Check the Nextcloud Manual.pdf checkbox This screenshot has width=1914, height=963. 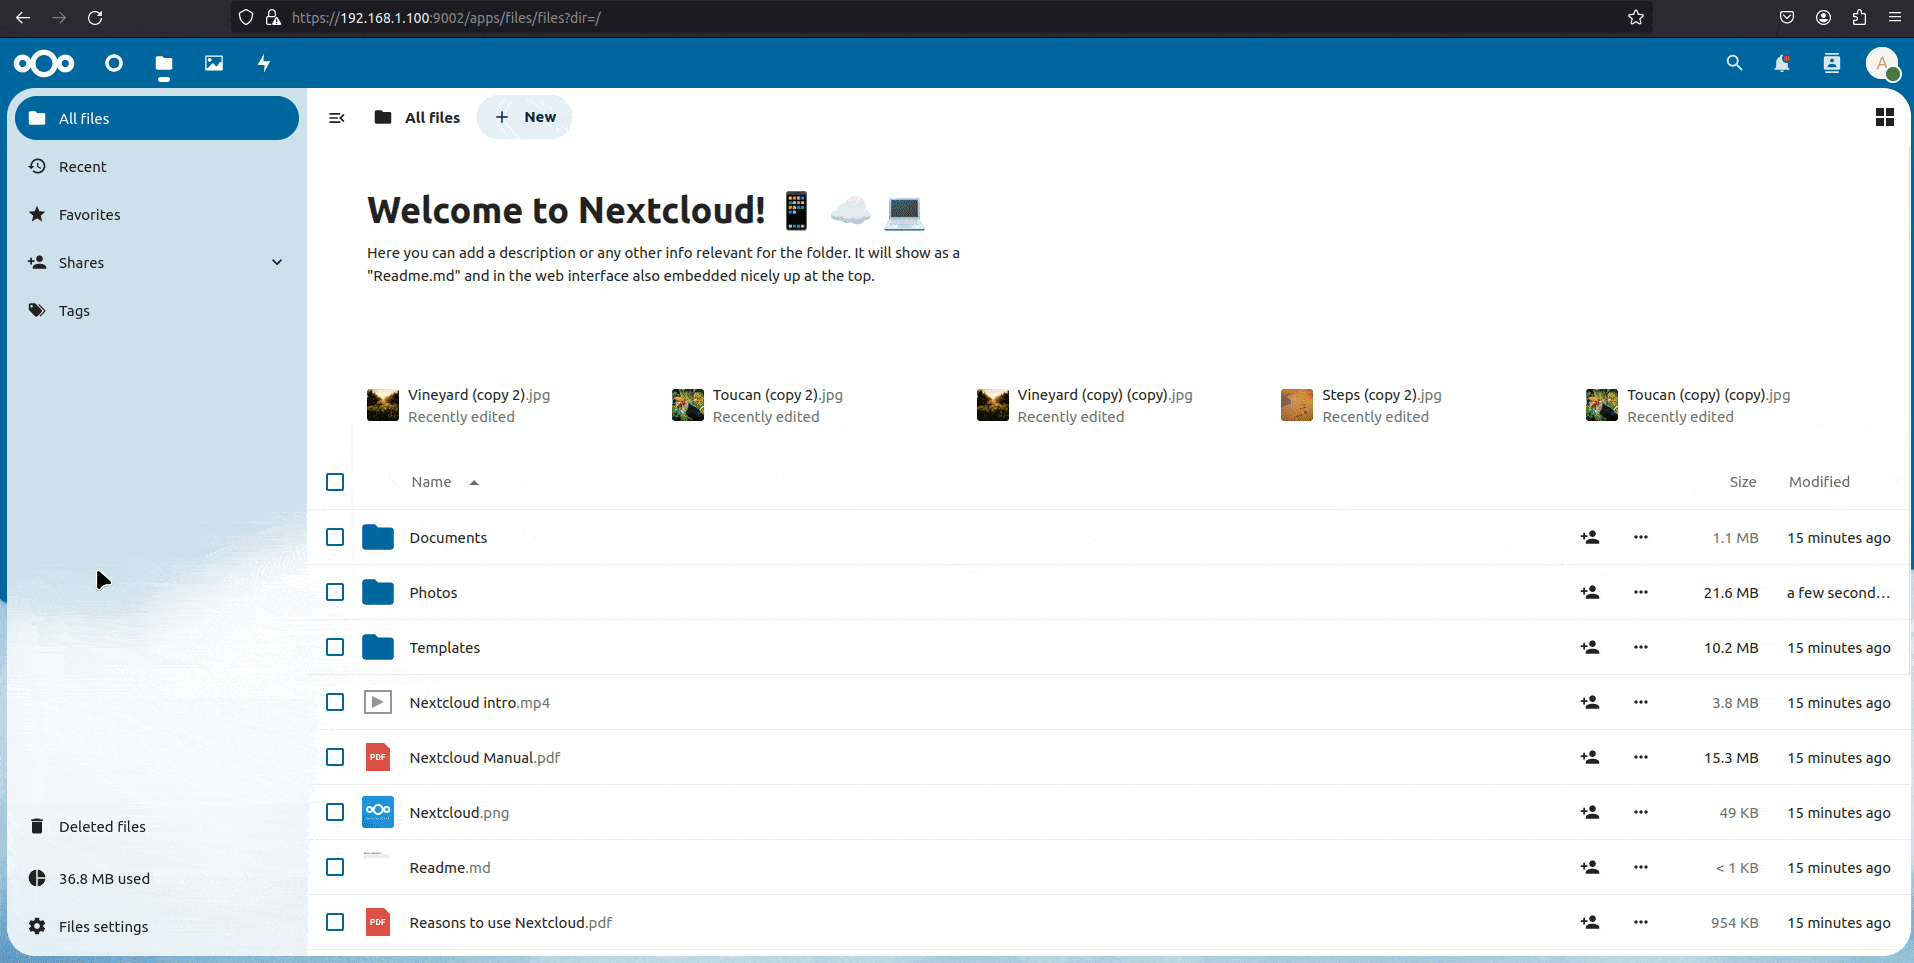click(335, 757)
